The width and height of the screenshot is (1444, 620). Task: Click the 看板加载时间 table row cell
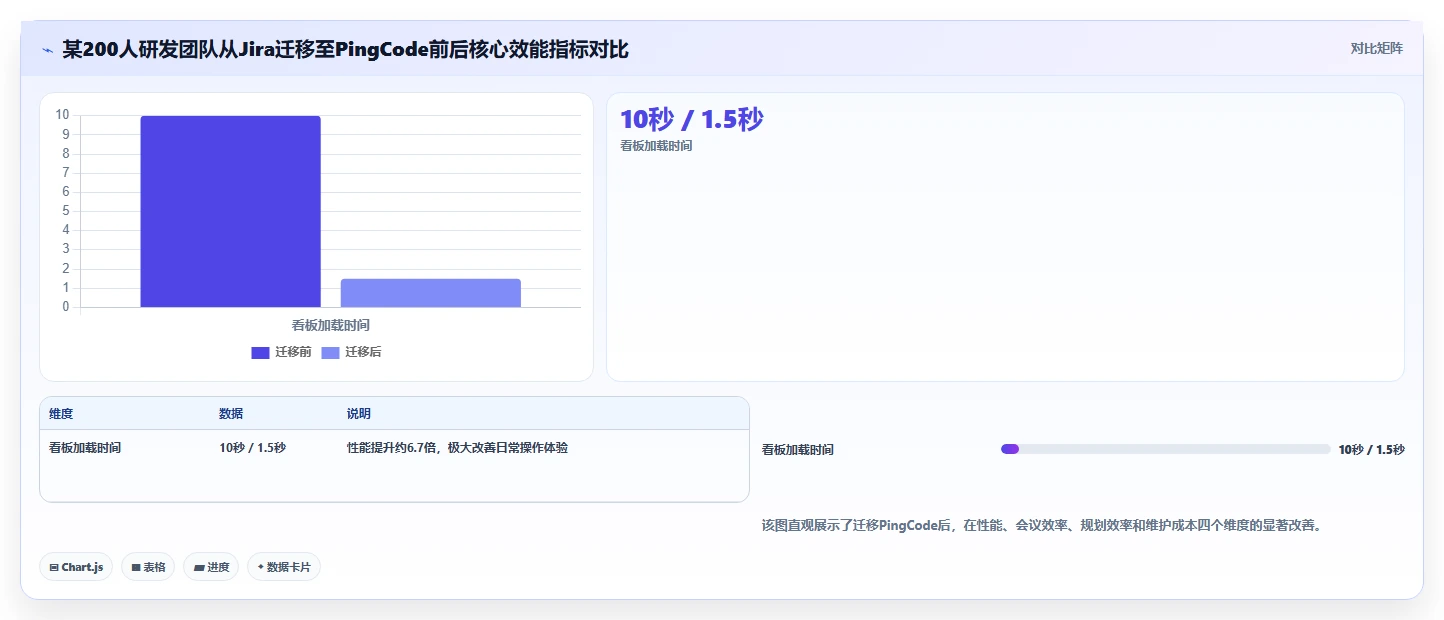point(85,448)
